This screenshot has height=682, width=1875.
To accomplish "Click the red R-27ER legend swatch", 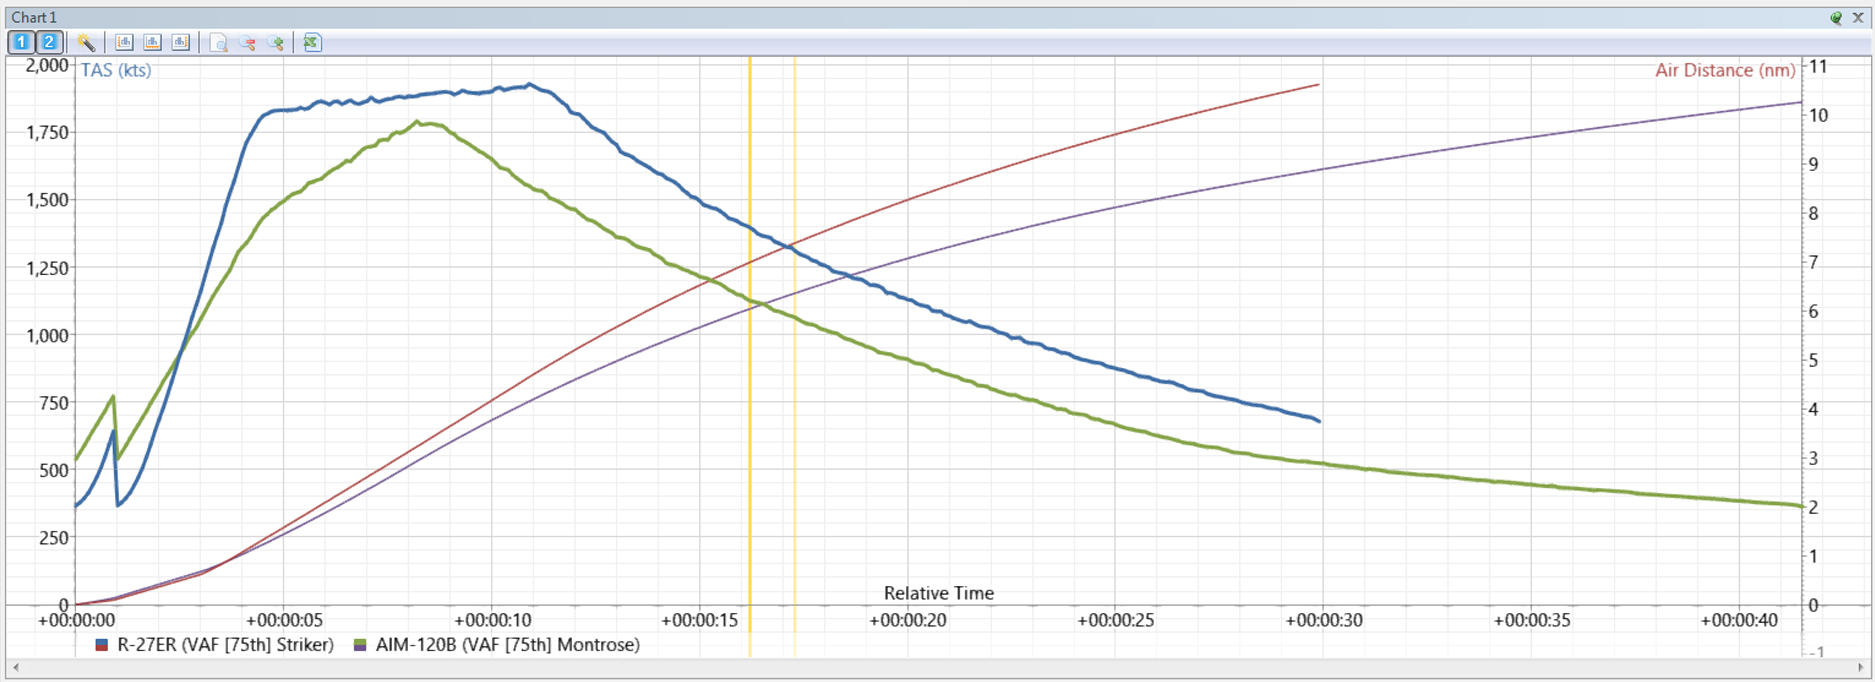I will point(101,646).
